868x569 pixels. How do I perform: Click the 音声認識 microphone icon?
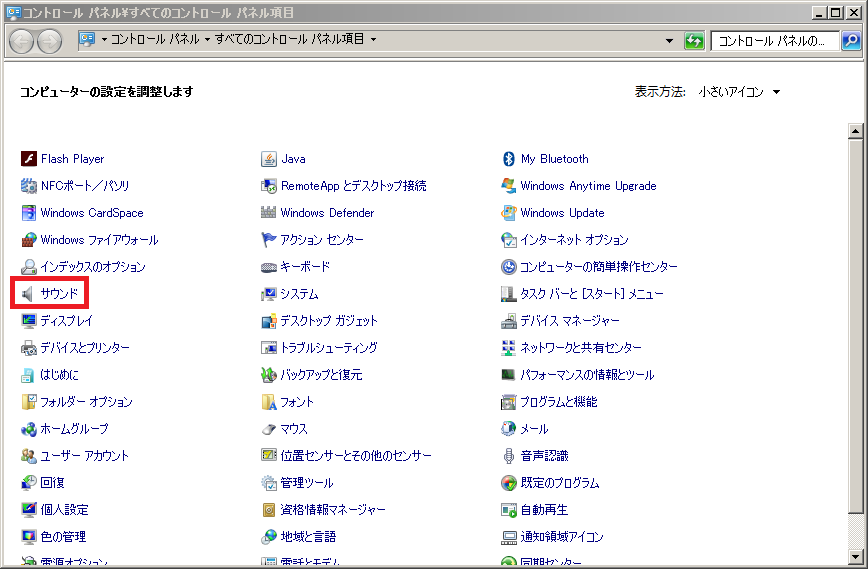click(x=508, y=456)
